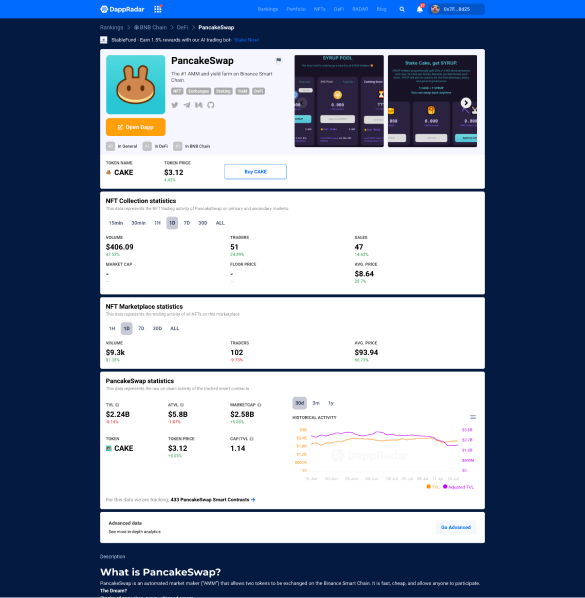Viewport: 585px width, 598px height.
Task: Click the ATVL info icon
Action: [182, 405]
